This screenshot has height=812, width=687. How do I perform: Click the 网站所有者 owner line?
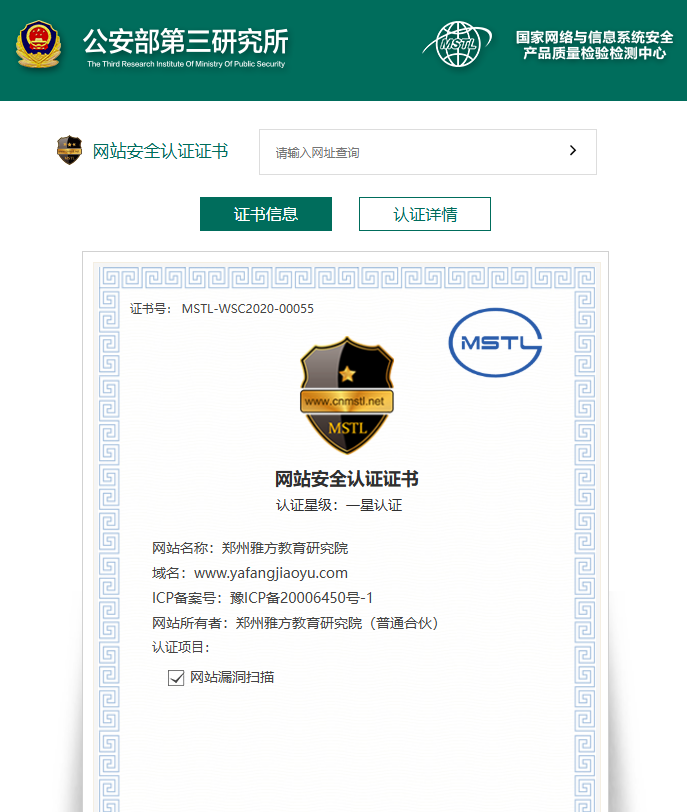tap(295, 623)
